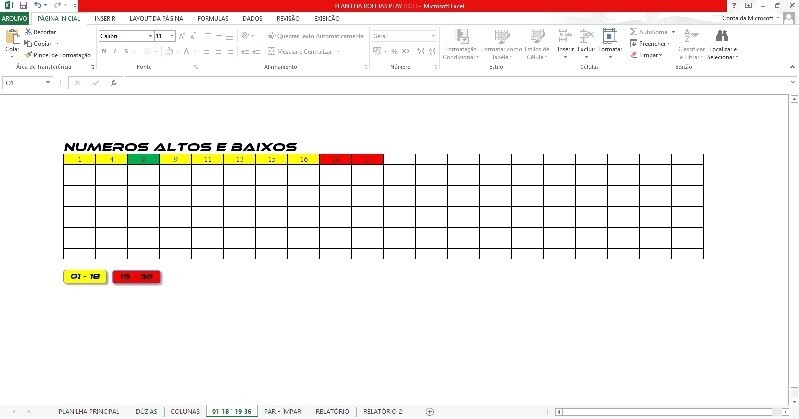Switch to the PLANILHA PRINCIPAL sheet tab

tap(89, 411)
